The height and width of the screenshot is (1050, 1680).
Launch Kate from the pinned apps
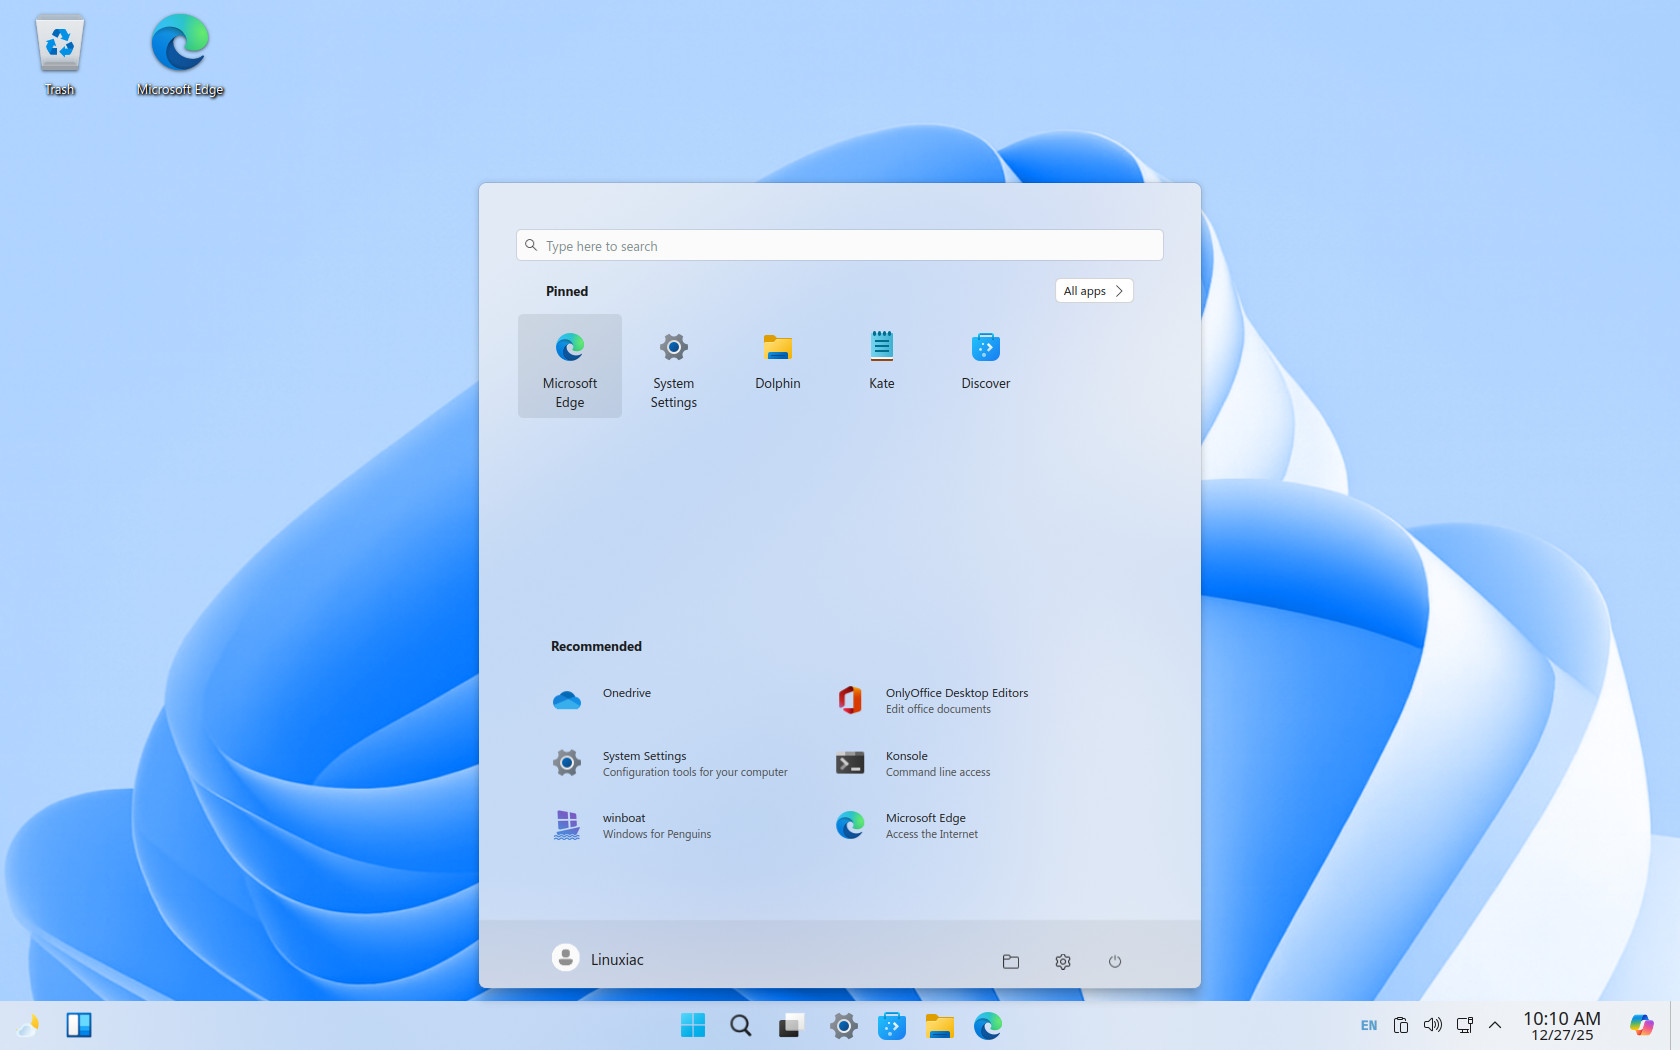(881, 364)
